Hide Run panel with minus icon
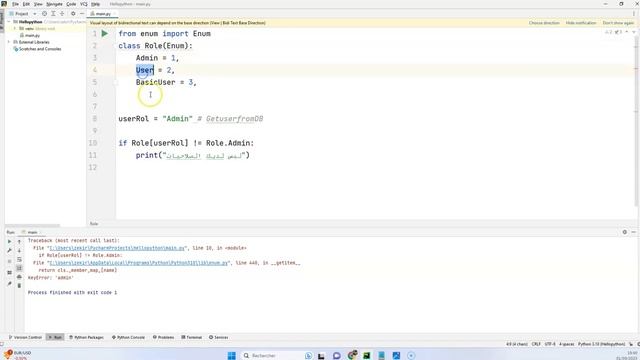Viewport: 640px width, 360px height. pos(633,232)
